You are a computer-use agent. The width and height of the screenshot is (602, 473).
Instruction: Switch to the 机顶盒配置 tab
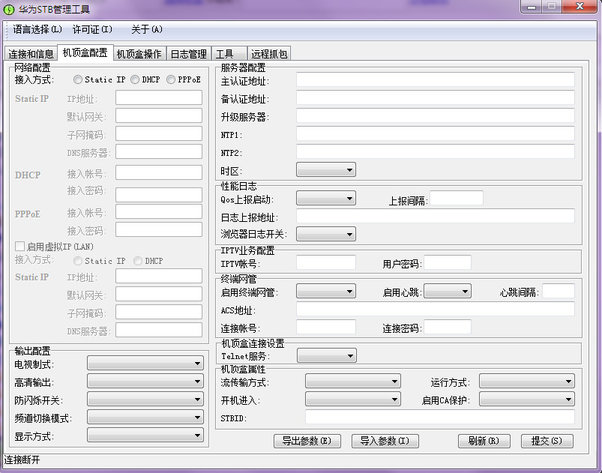click(x=85, y=53)
